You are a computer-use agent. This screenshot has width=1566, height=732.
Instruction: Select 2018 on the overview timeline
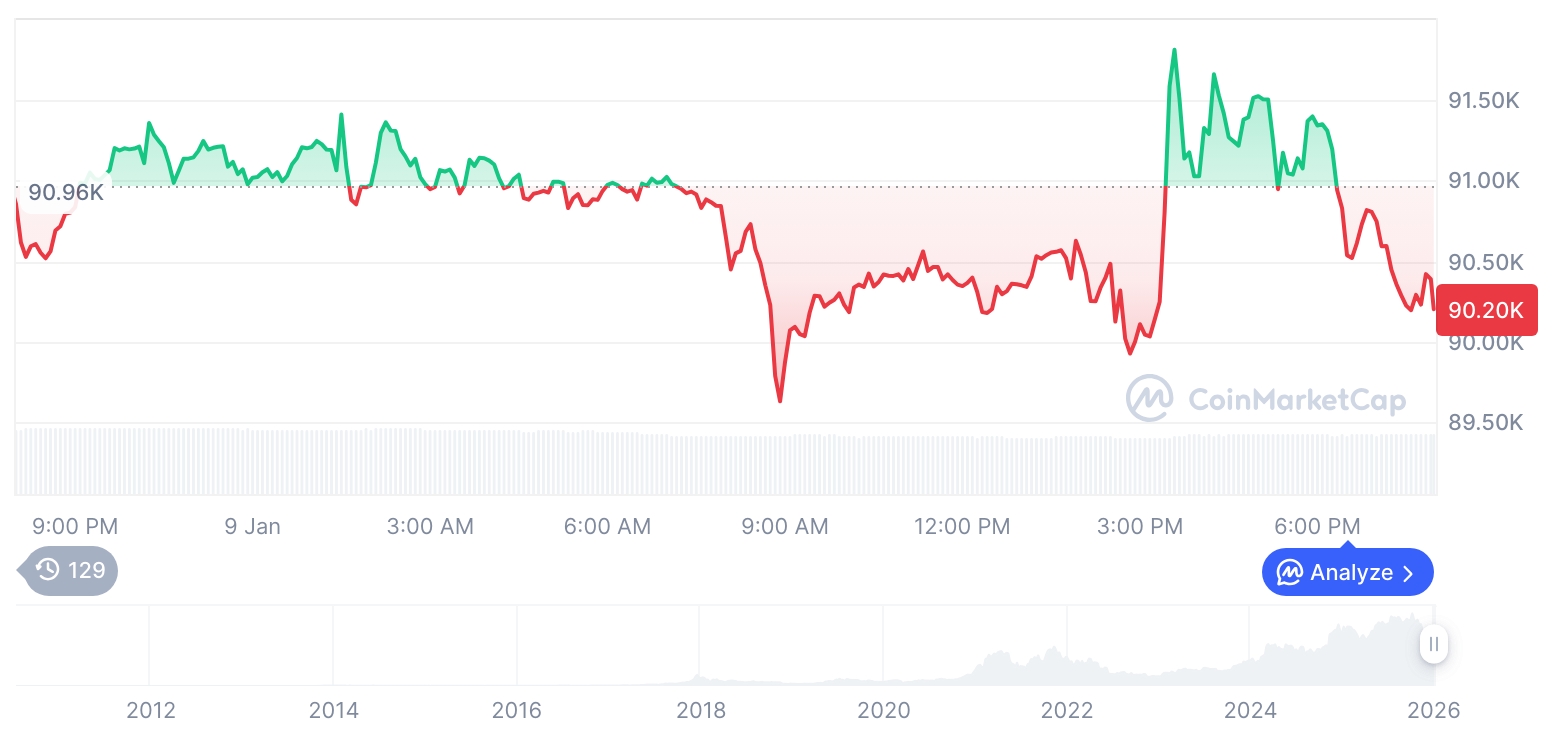point(701,710)
